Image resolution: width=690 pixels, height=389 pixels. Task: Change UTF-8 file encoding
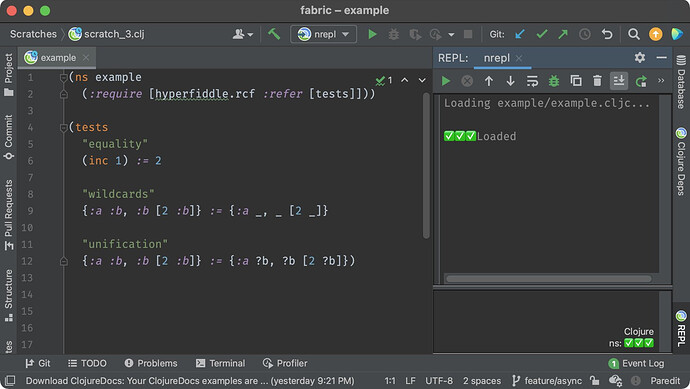pos(439,381)
